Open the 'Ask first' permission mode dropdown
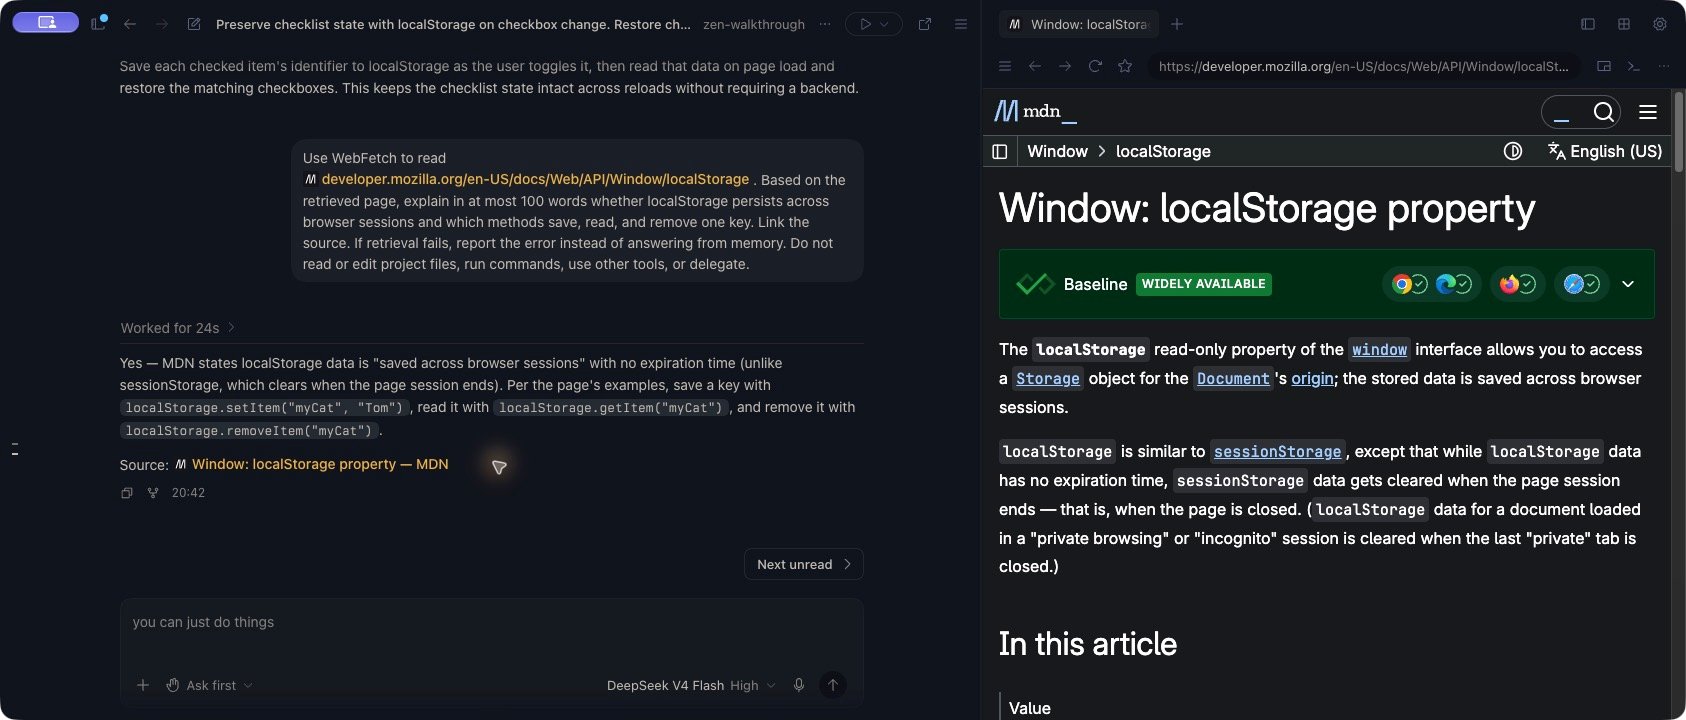This screenshot has height=720, width=1686. 210,685
